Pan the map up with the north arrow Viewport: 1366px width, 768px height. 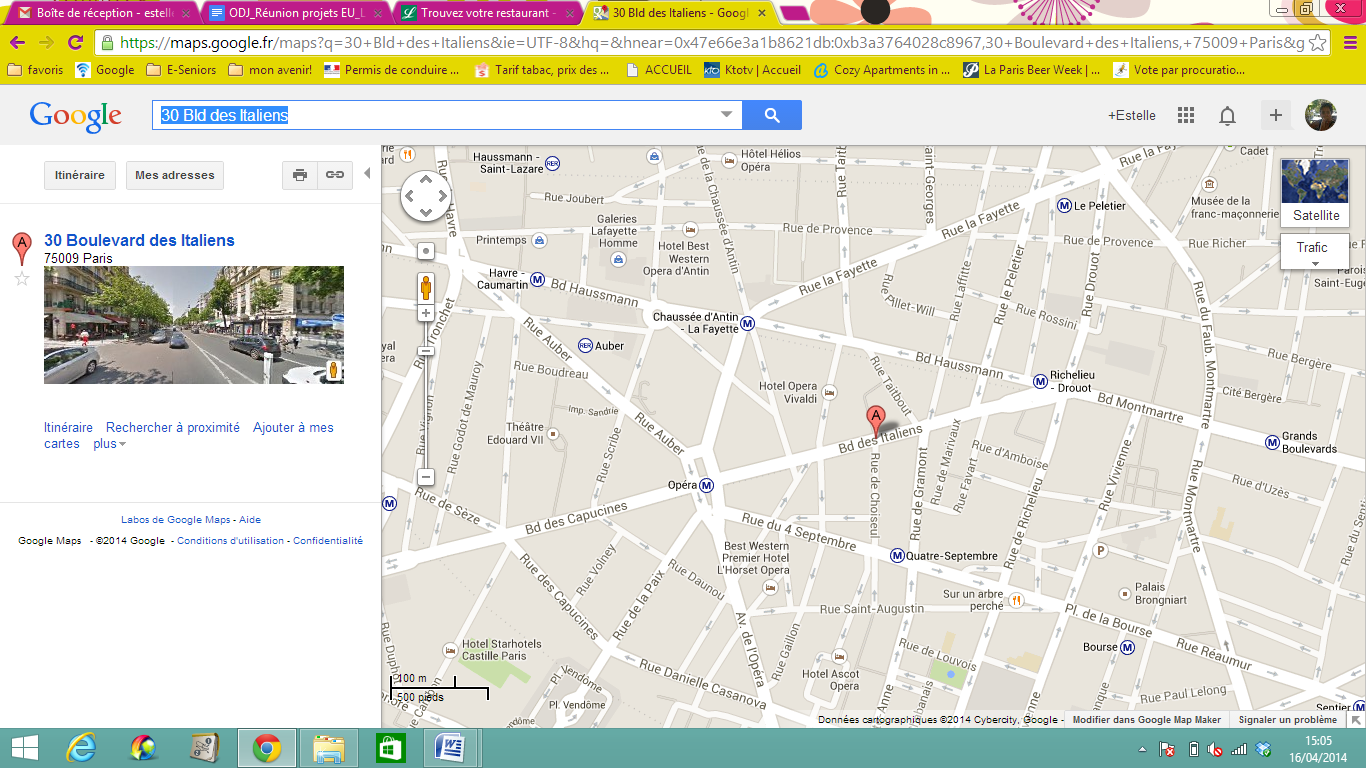coord(426,180)
